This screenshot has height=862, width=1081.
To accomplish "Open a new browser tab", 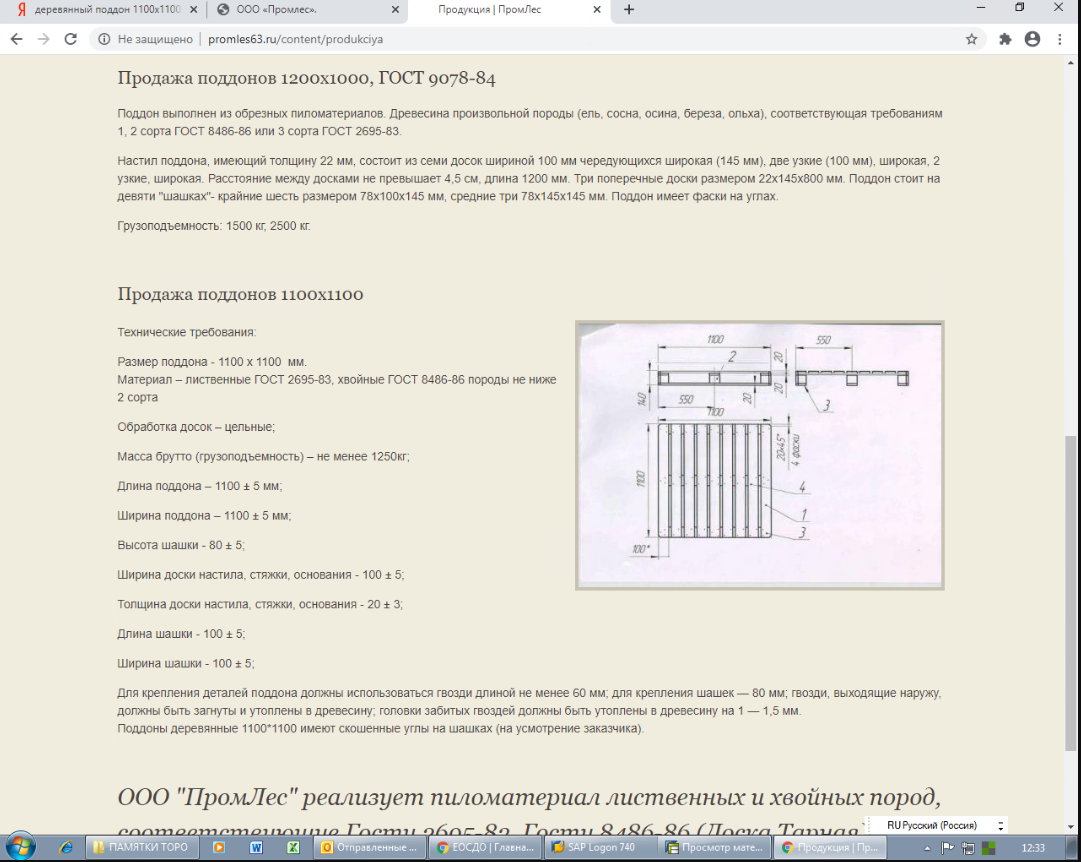I will coord(629,10).
